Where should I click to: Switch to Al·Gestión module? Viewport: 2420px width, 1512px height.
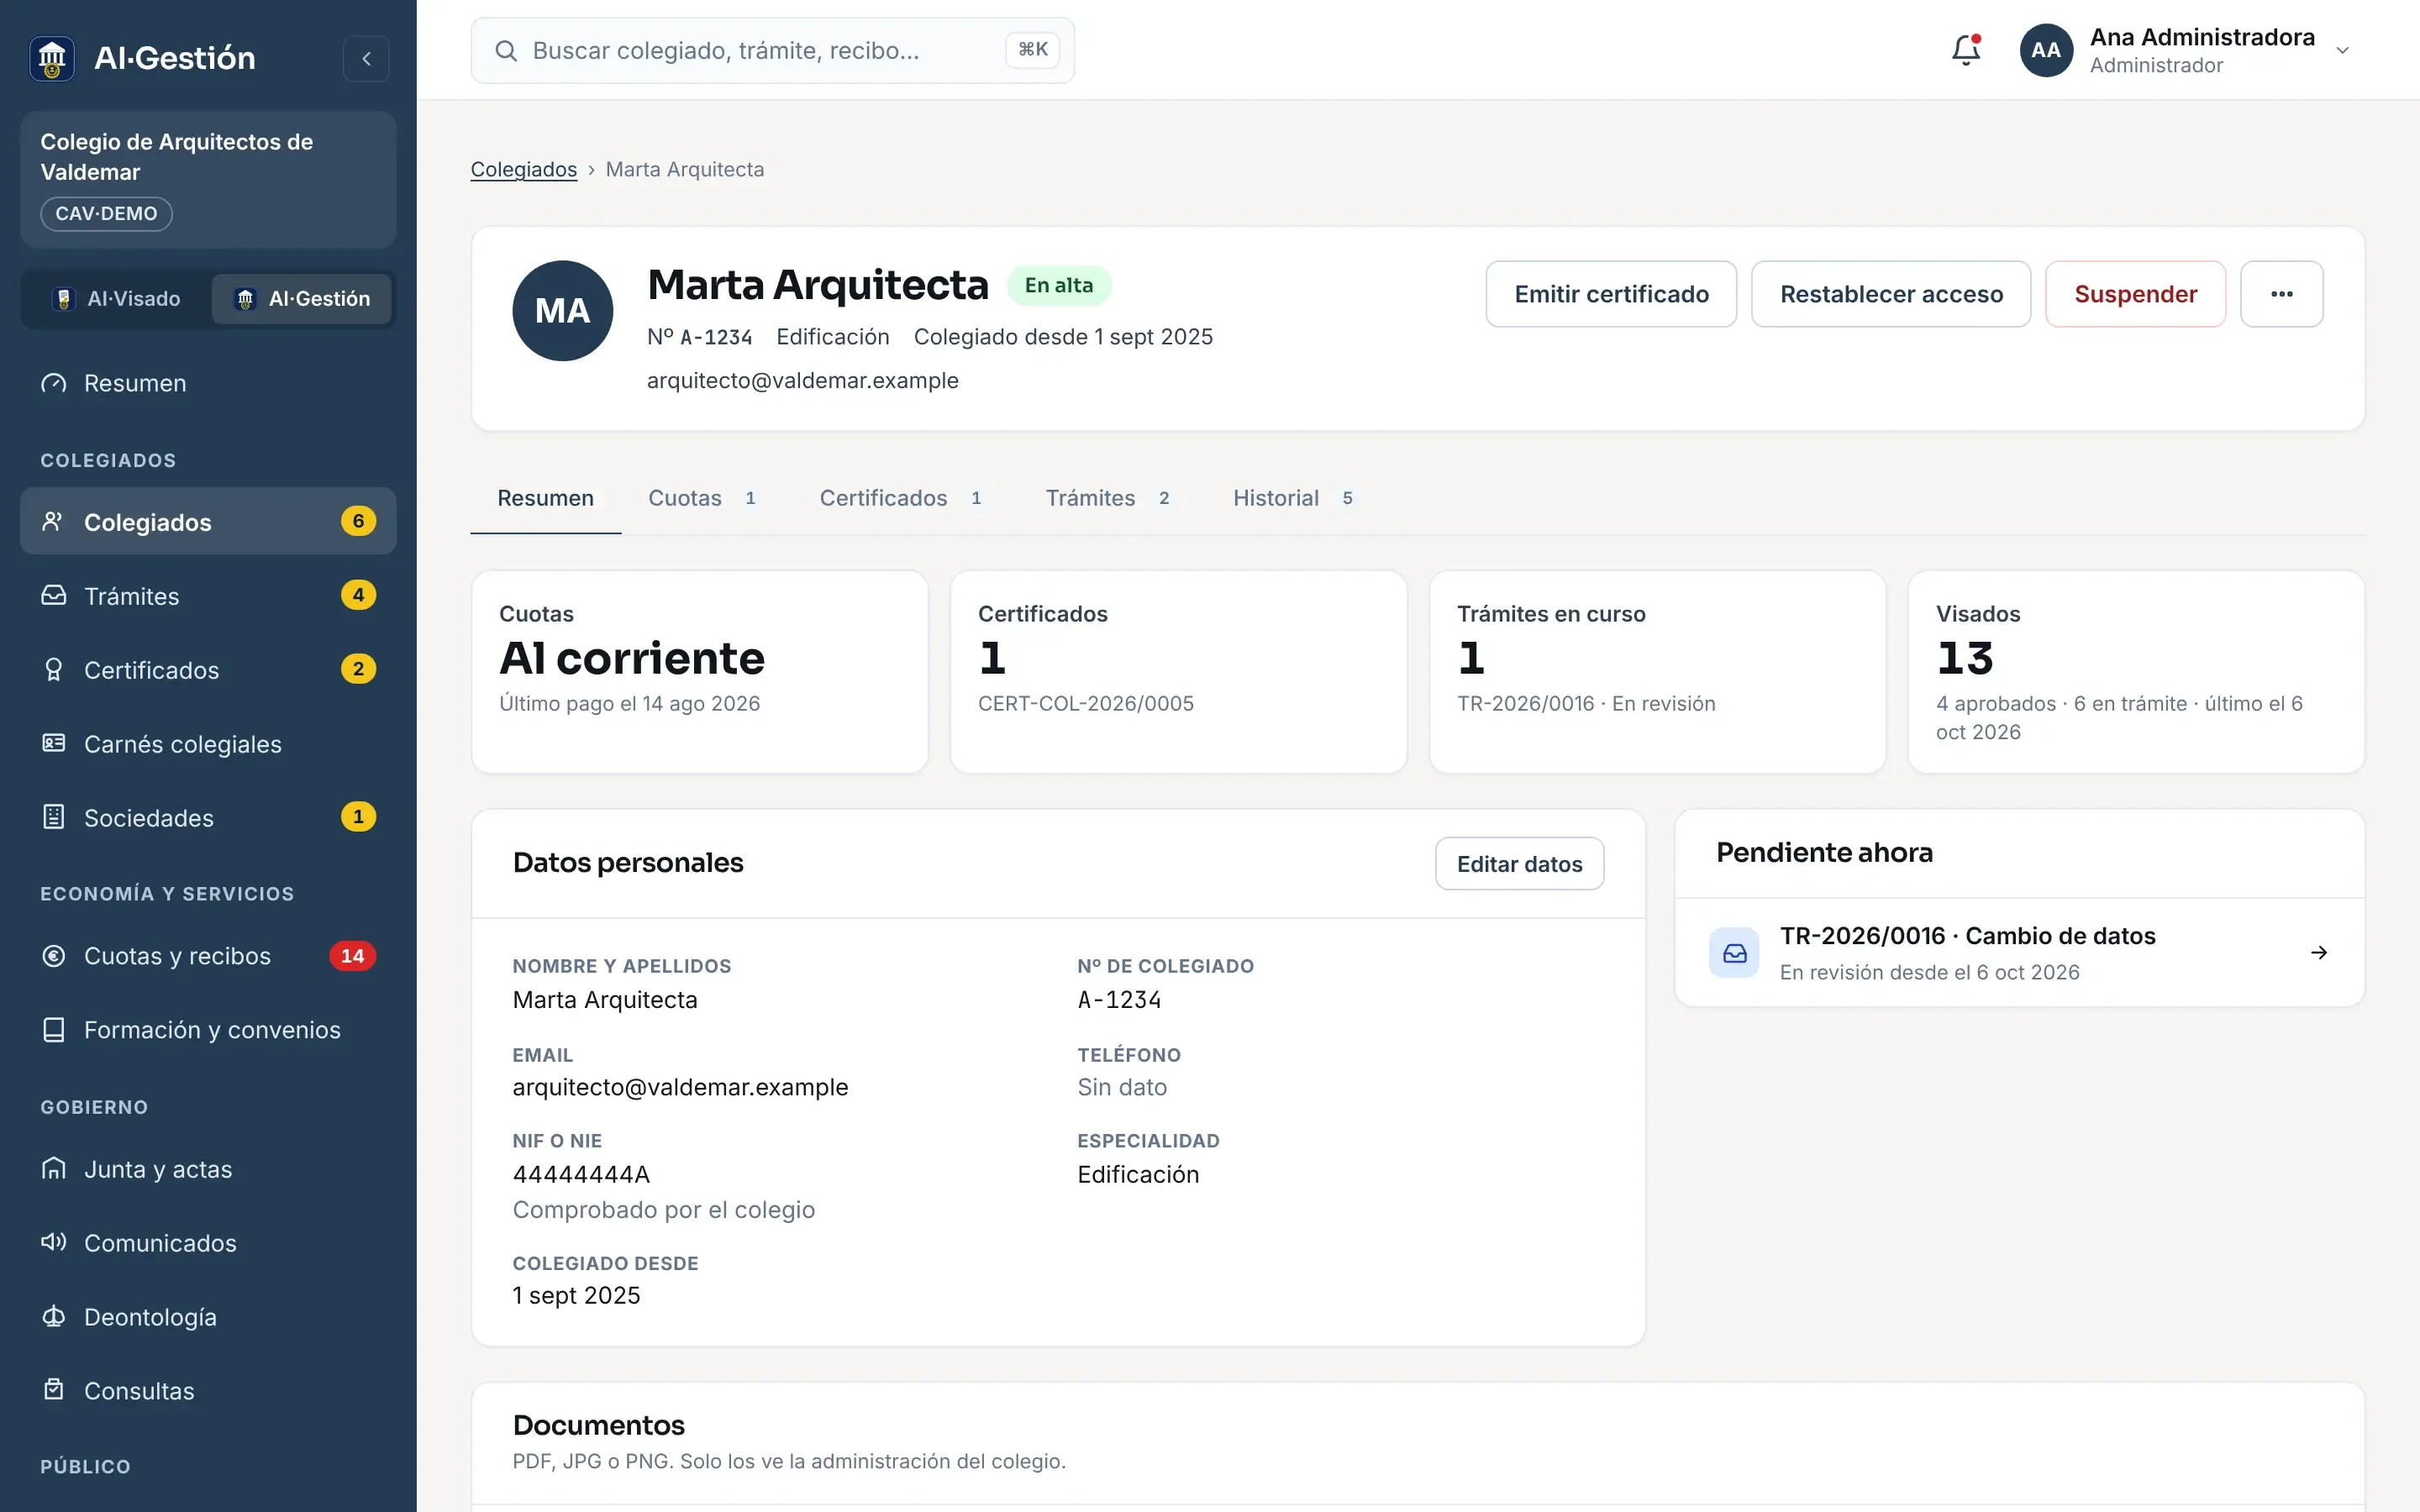301,299
